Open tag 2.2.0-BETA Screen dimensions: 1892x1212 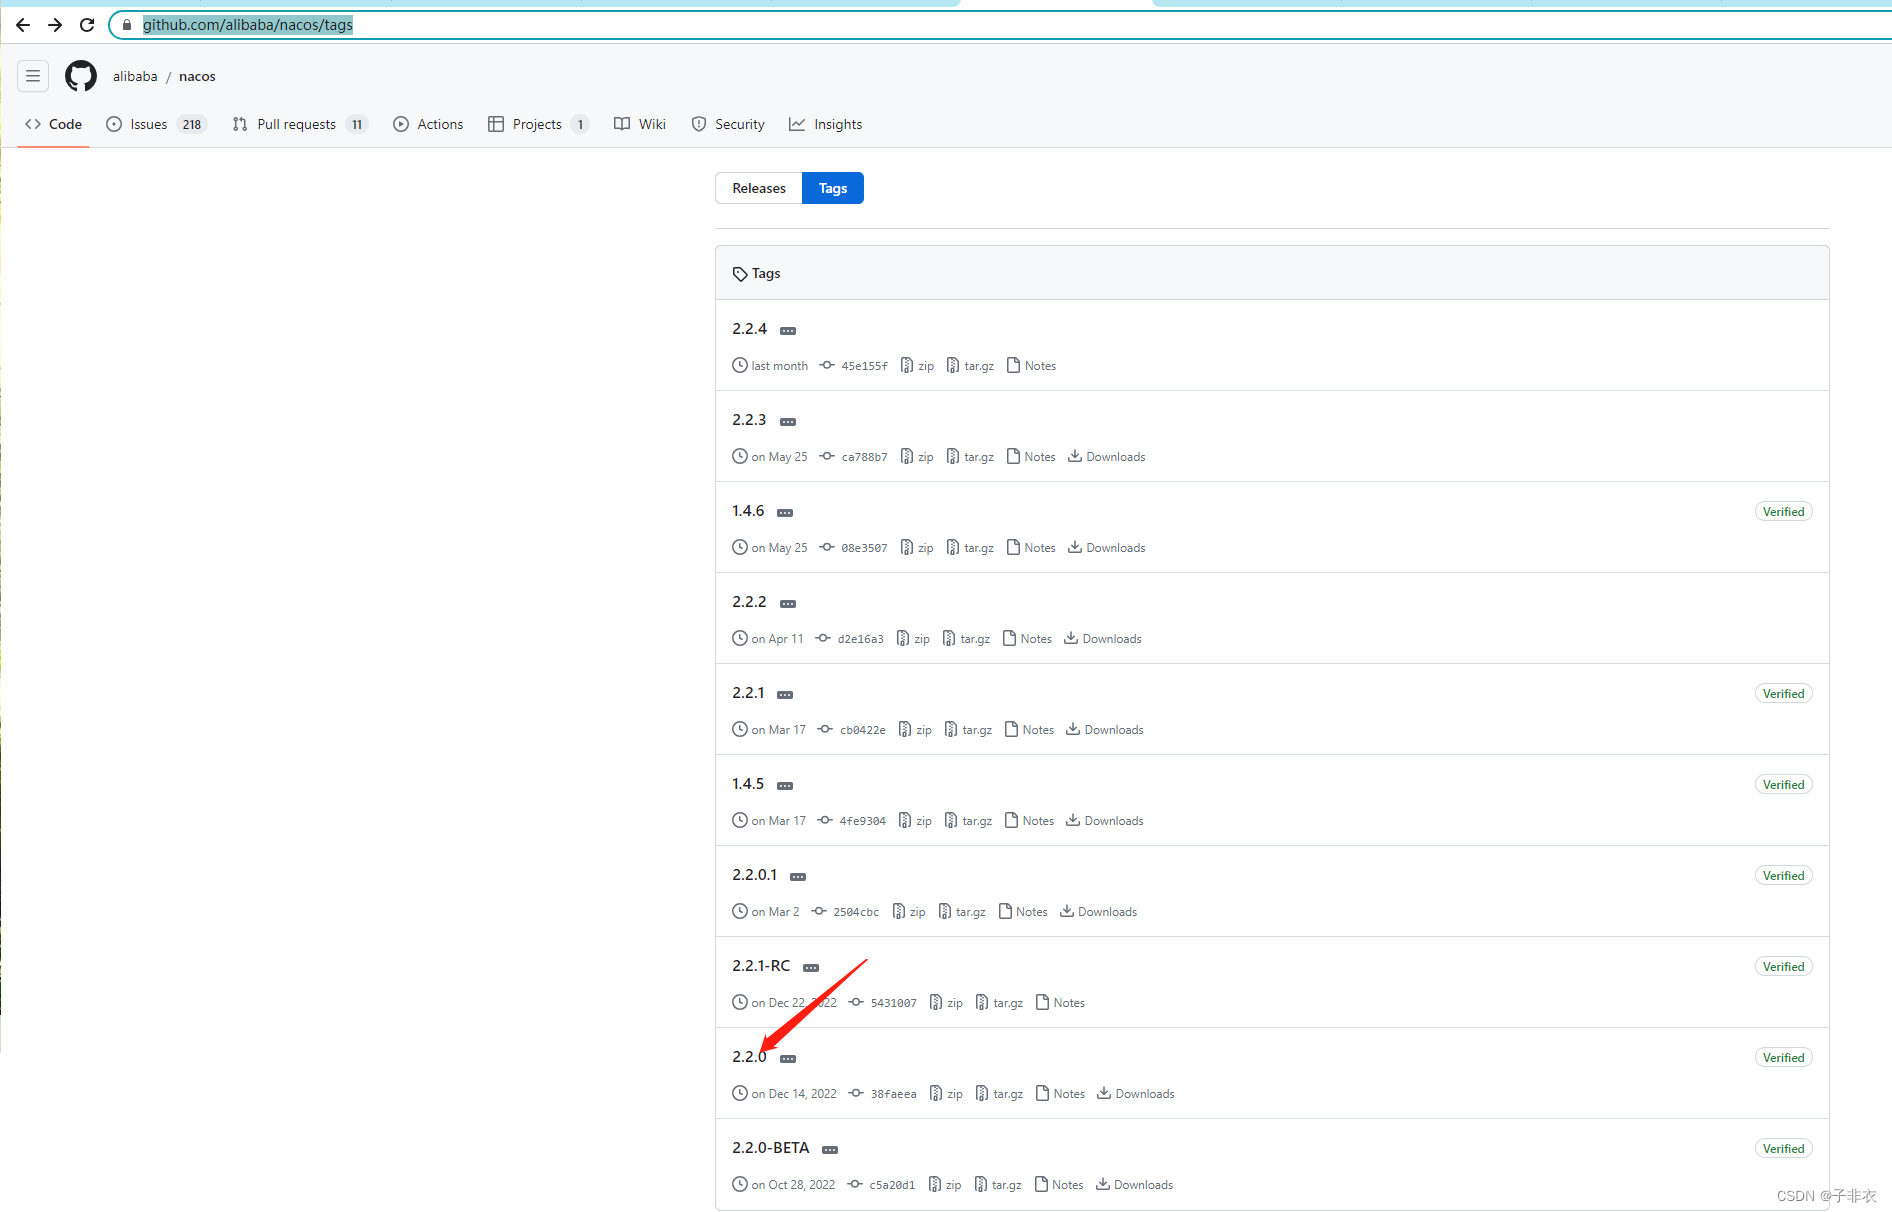click(x=771, y=1148)
